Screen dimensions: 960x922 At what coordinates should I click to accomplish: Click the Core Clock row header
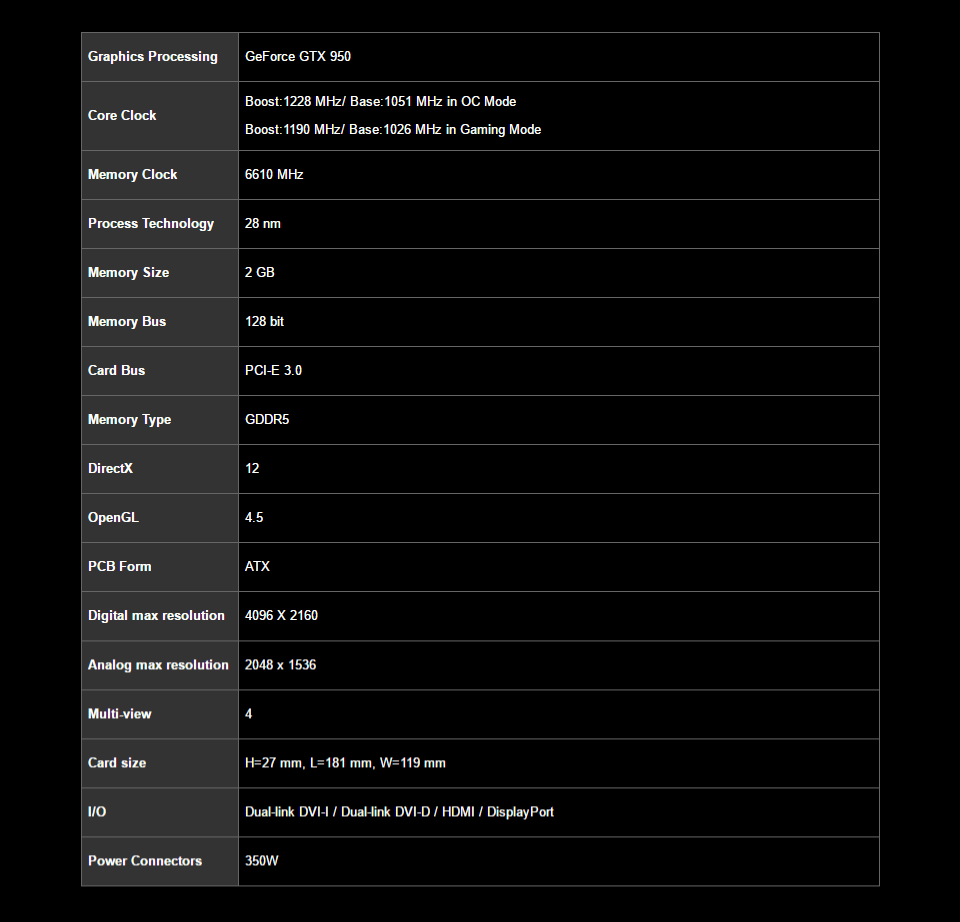pos(122,115)
